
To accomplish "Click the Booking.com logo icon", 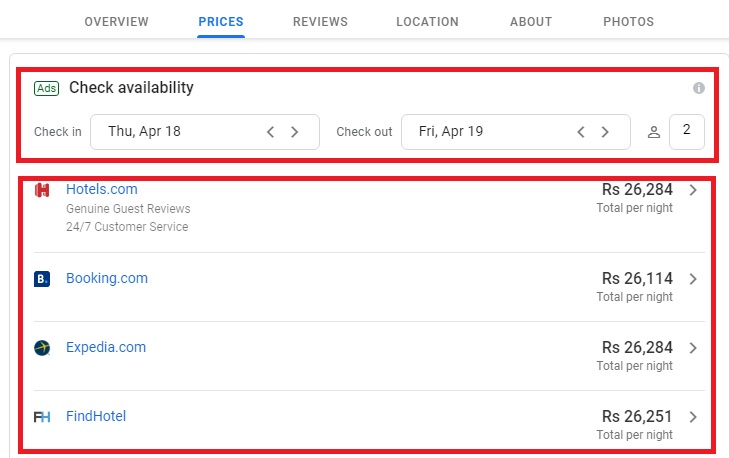I will pos(42,279).
